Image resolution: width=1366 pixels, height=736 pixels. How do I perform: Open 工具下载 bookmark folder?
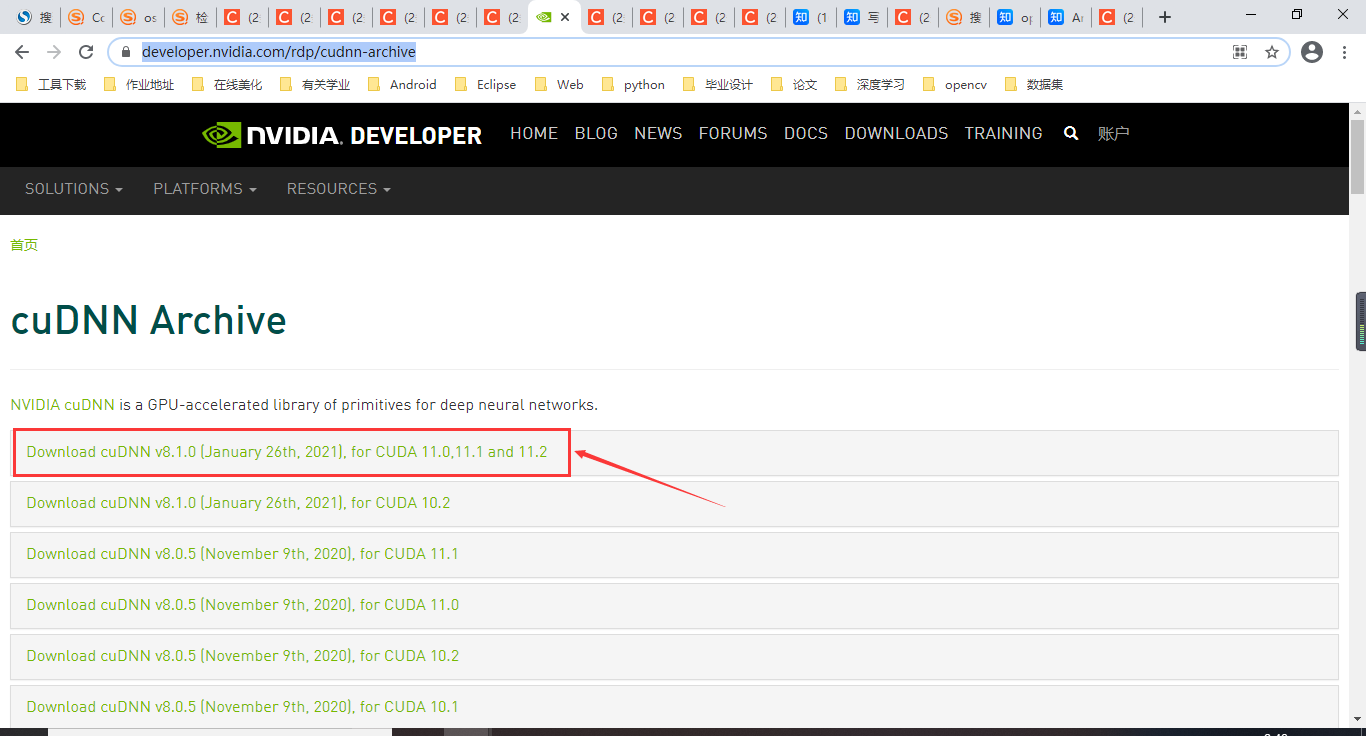click(51, 85)
